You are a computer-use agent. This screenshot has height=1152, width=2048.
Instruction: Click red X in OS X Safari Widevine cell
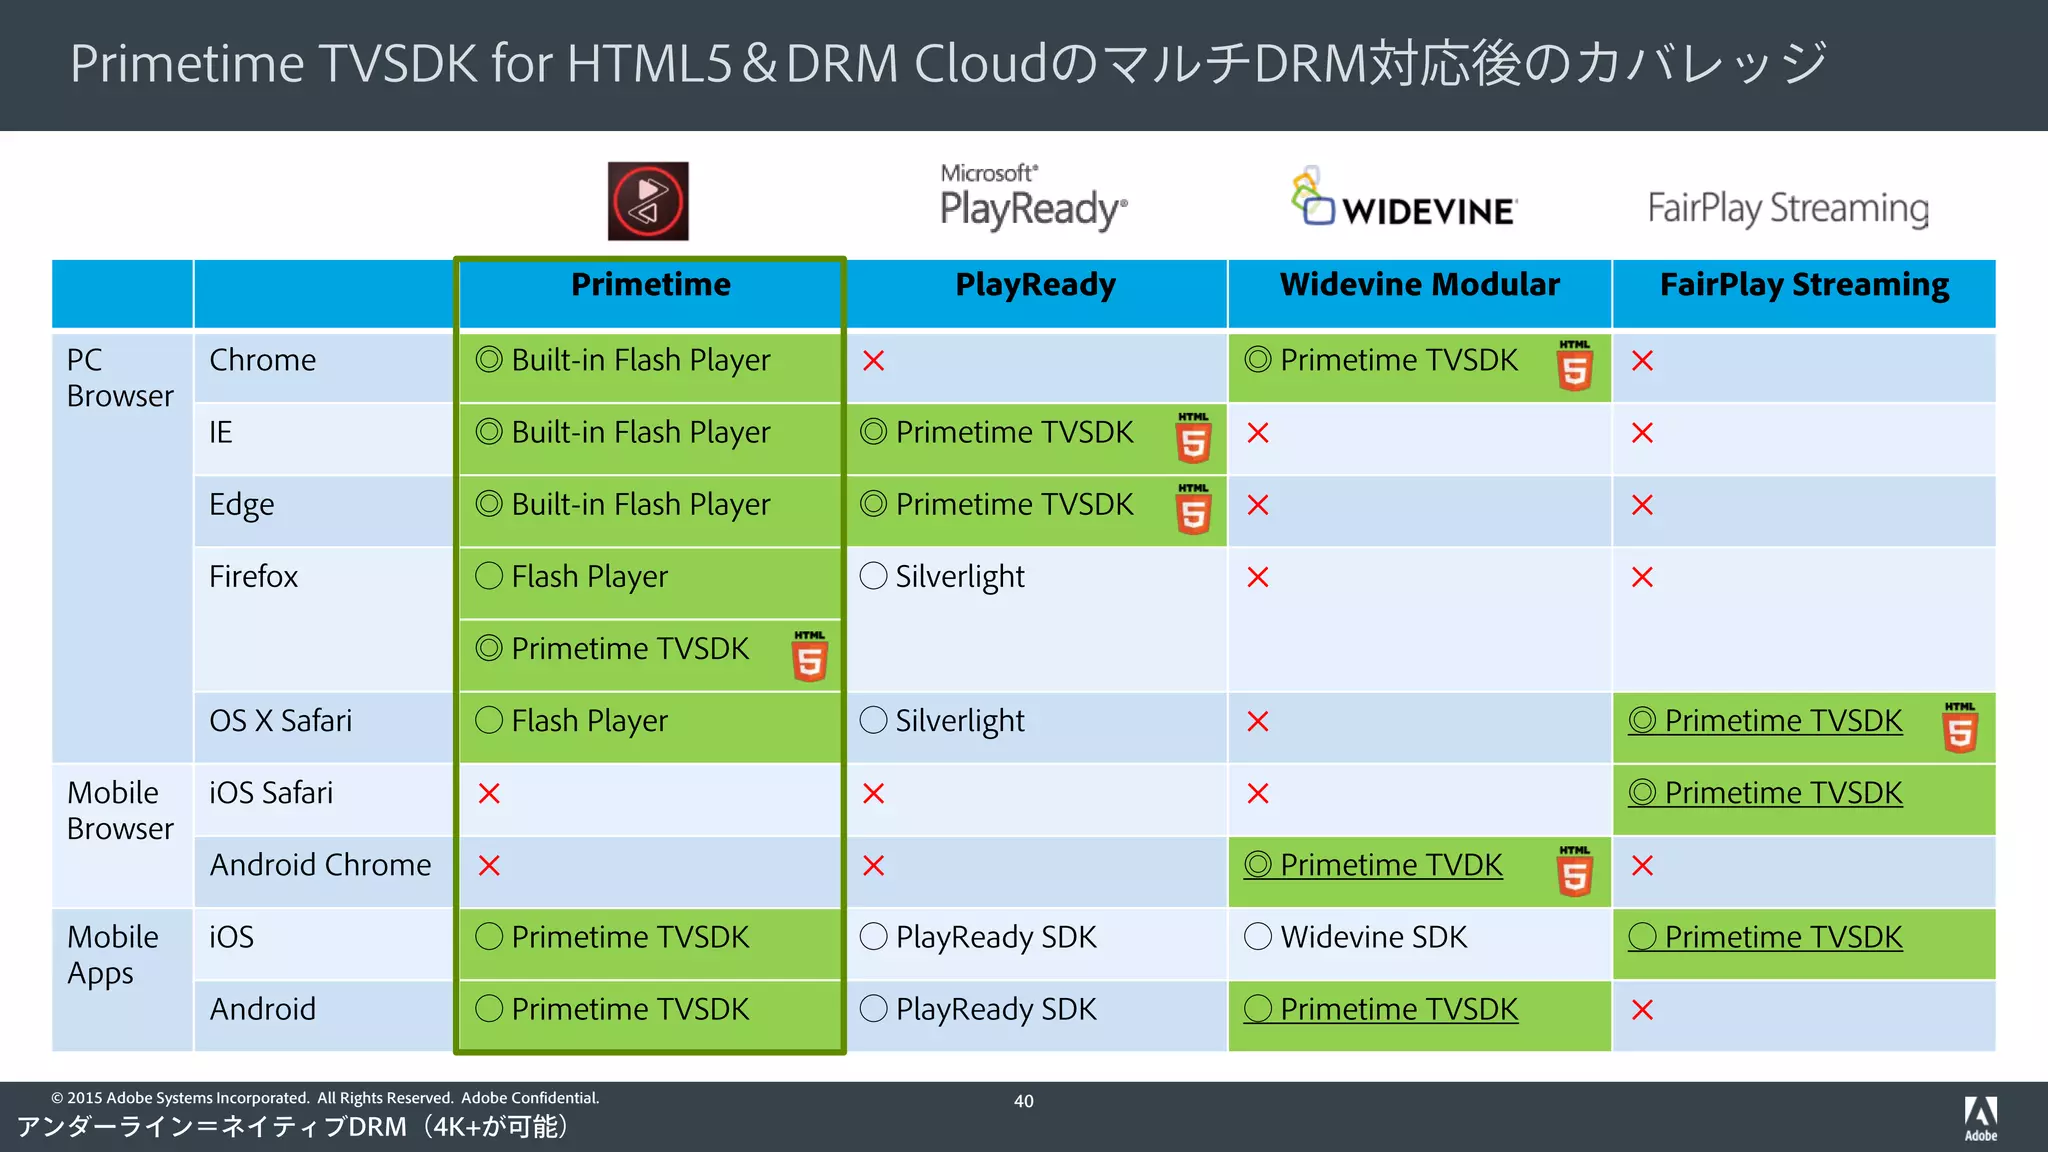click(1258, 721)
